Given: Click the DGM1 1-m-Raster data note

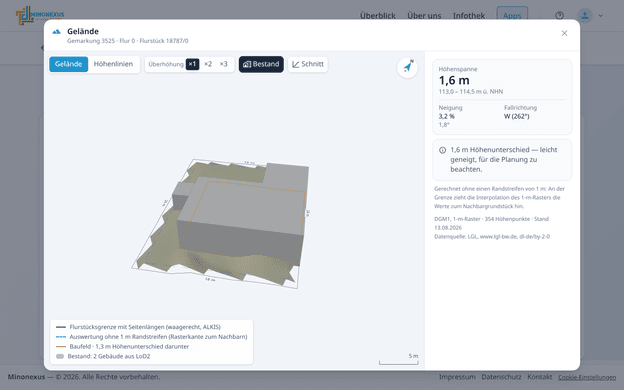Looking at the screenshot, I should [x=491, y=223].
